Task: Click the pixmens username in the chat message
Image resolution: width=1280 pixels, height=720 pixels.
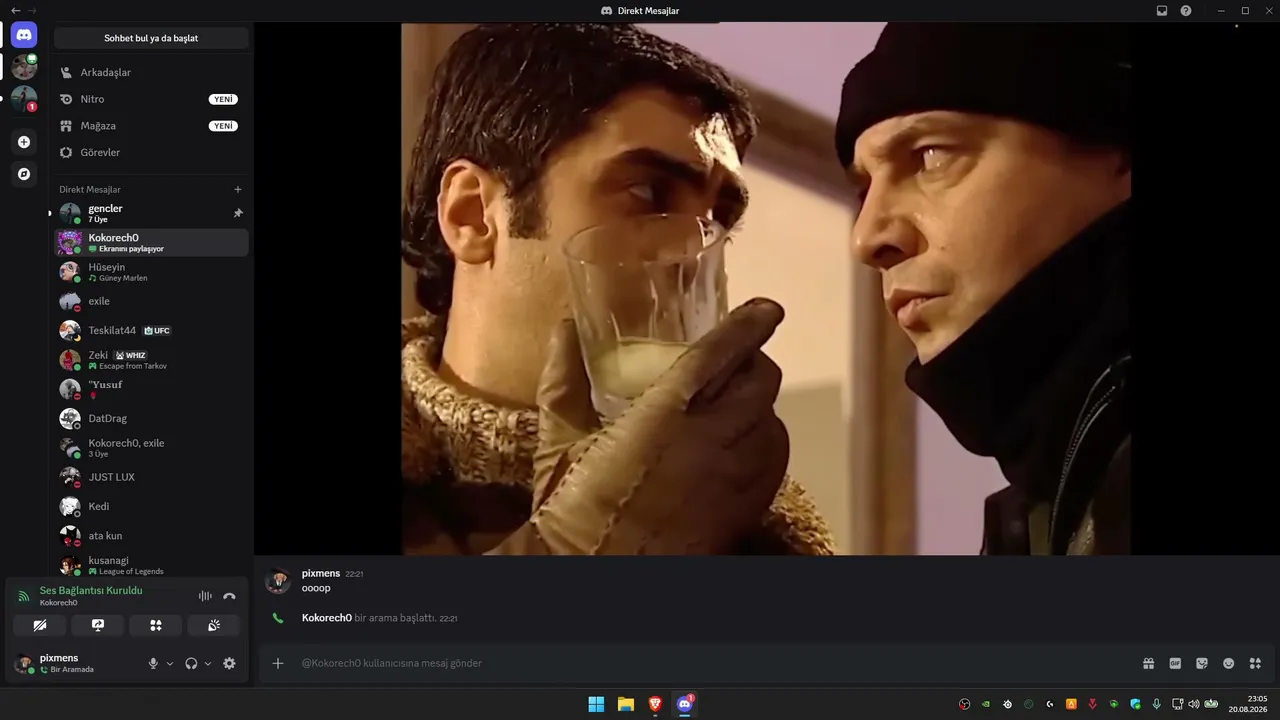Action: tap(321, 574)
